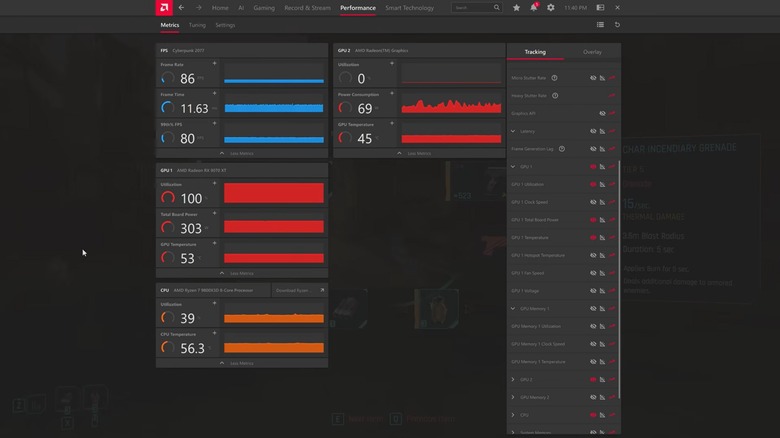Open the Gaming tab
Screen dimensions: 780x438
pos(264,8)
